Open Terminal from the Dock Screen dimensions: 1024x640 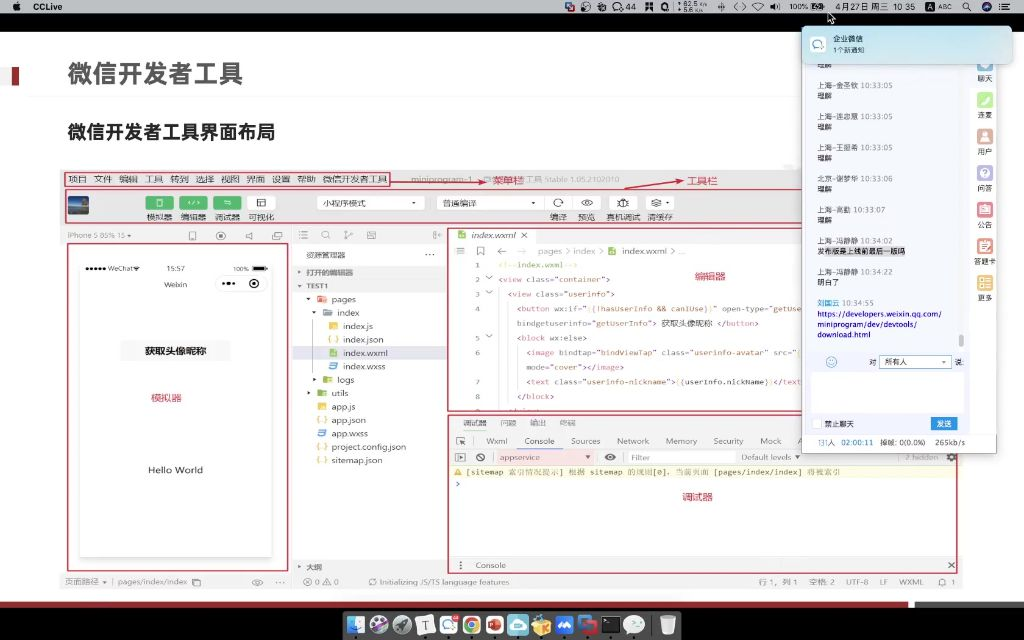click(611, 625)
